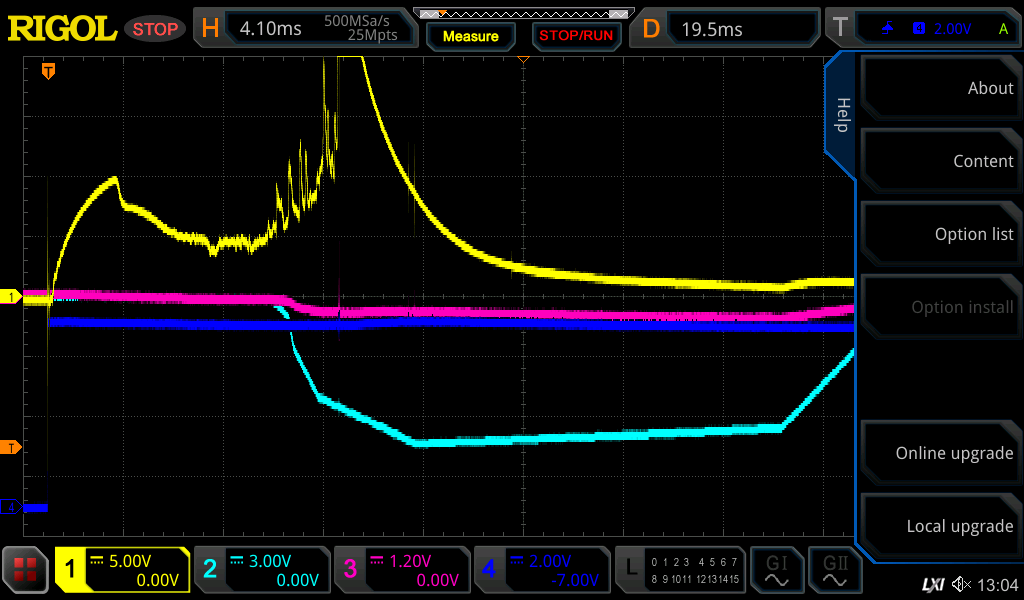Viewport: 1024px width, 600px height.
Task: Open the GII signal generator icon
Action: (x=834, y=570)
